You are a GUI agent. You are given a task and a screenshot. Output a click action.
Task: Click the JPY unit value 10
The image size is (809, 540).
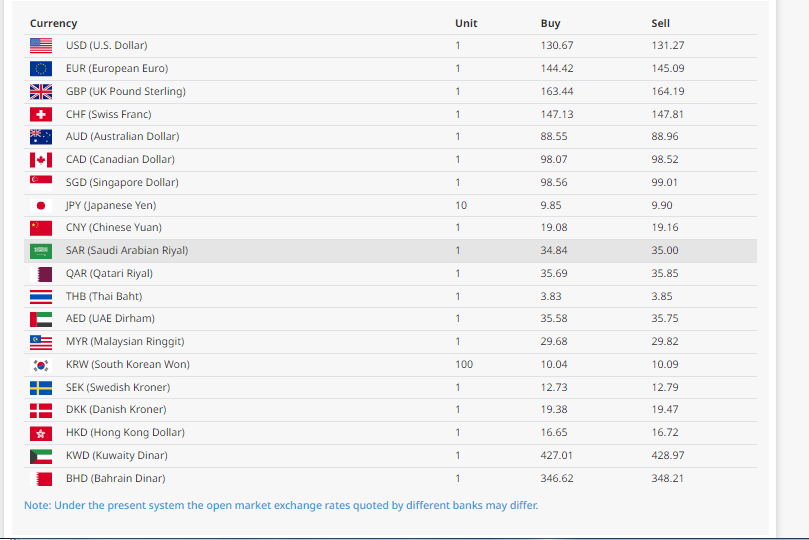coord(460,205)
